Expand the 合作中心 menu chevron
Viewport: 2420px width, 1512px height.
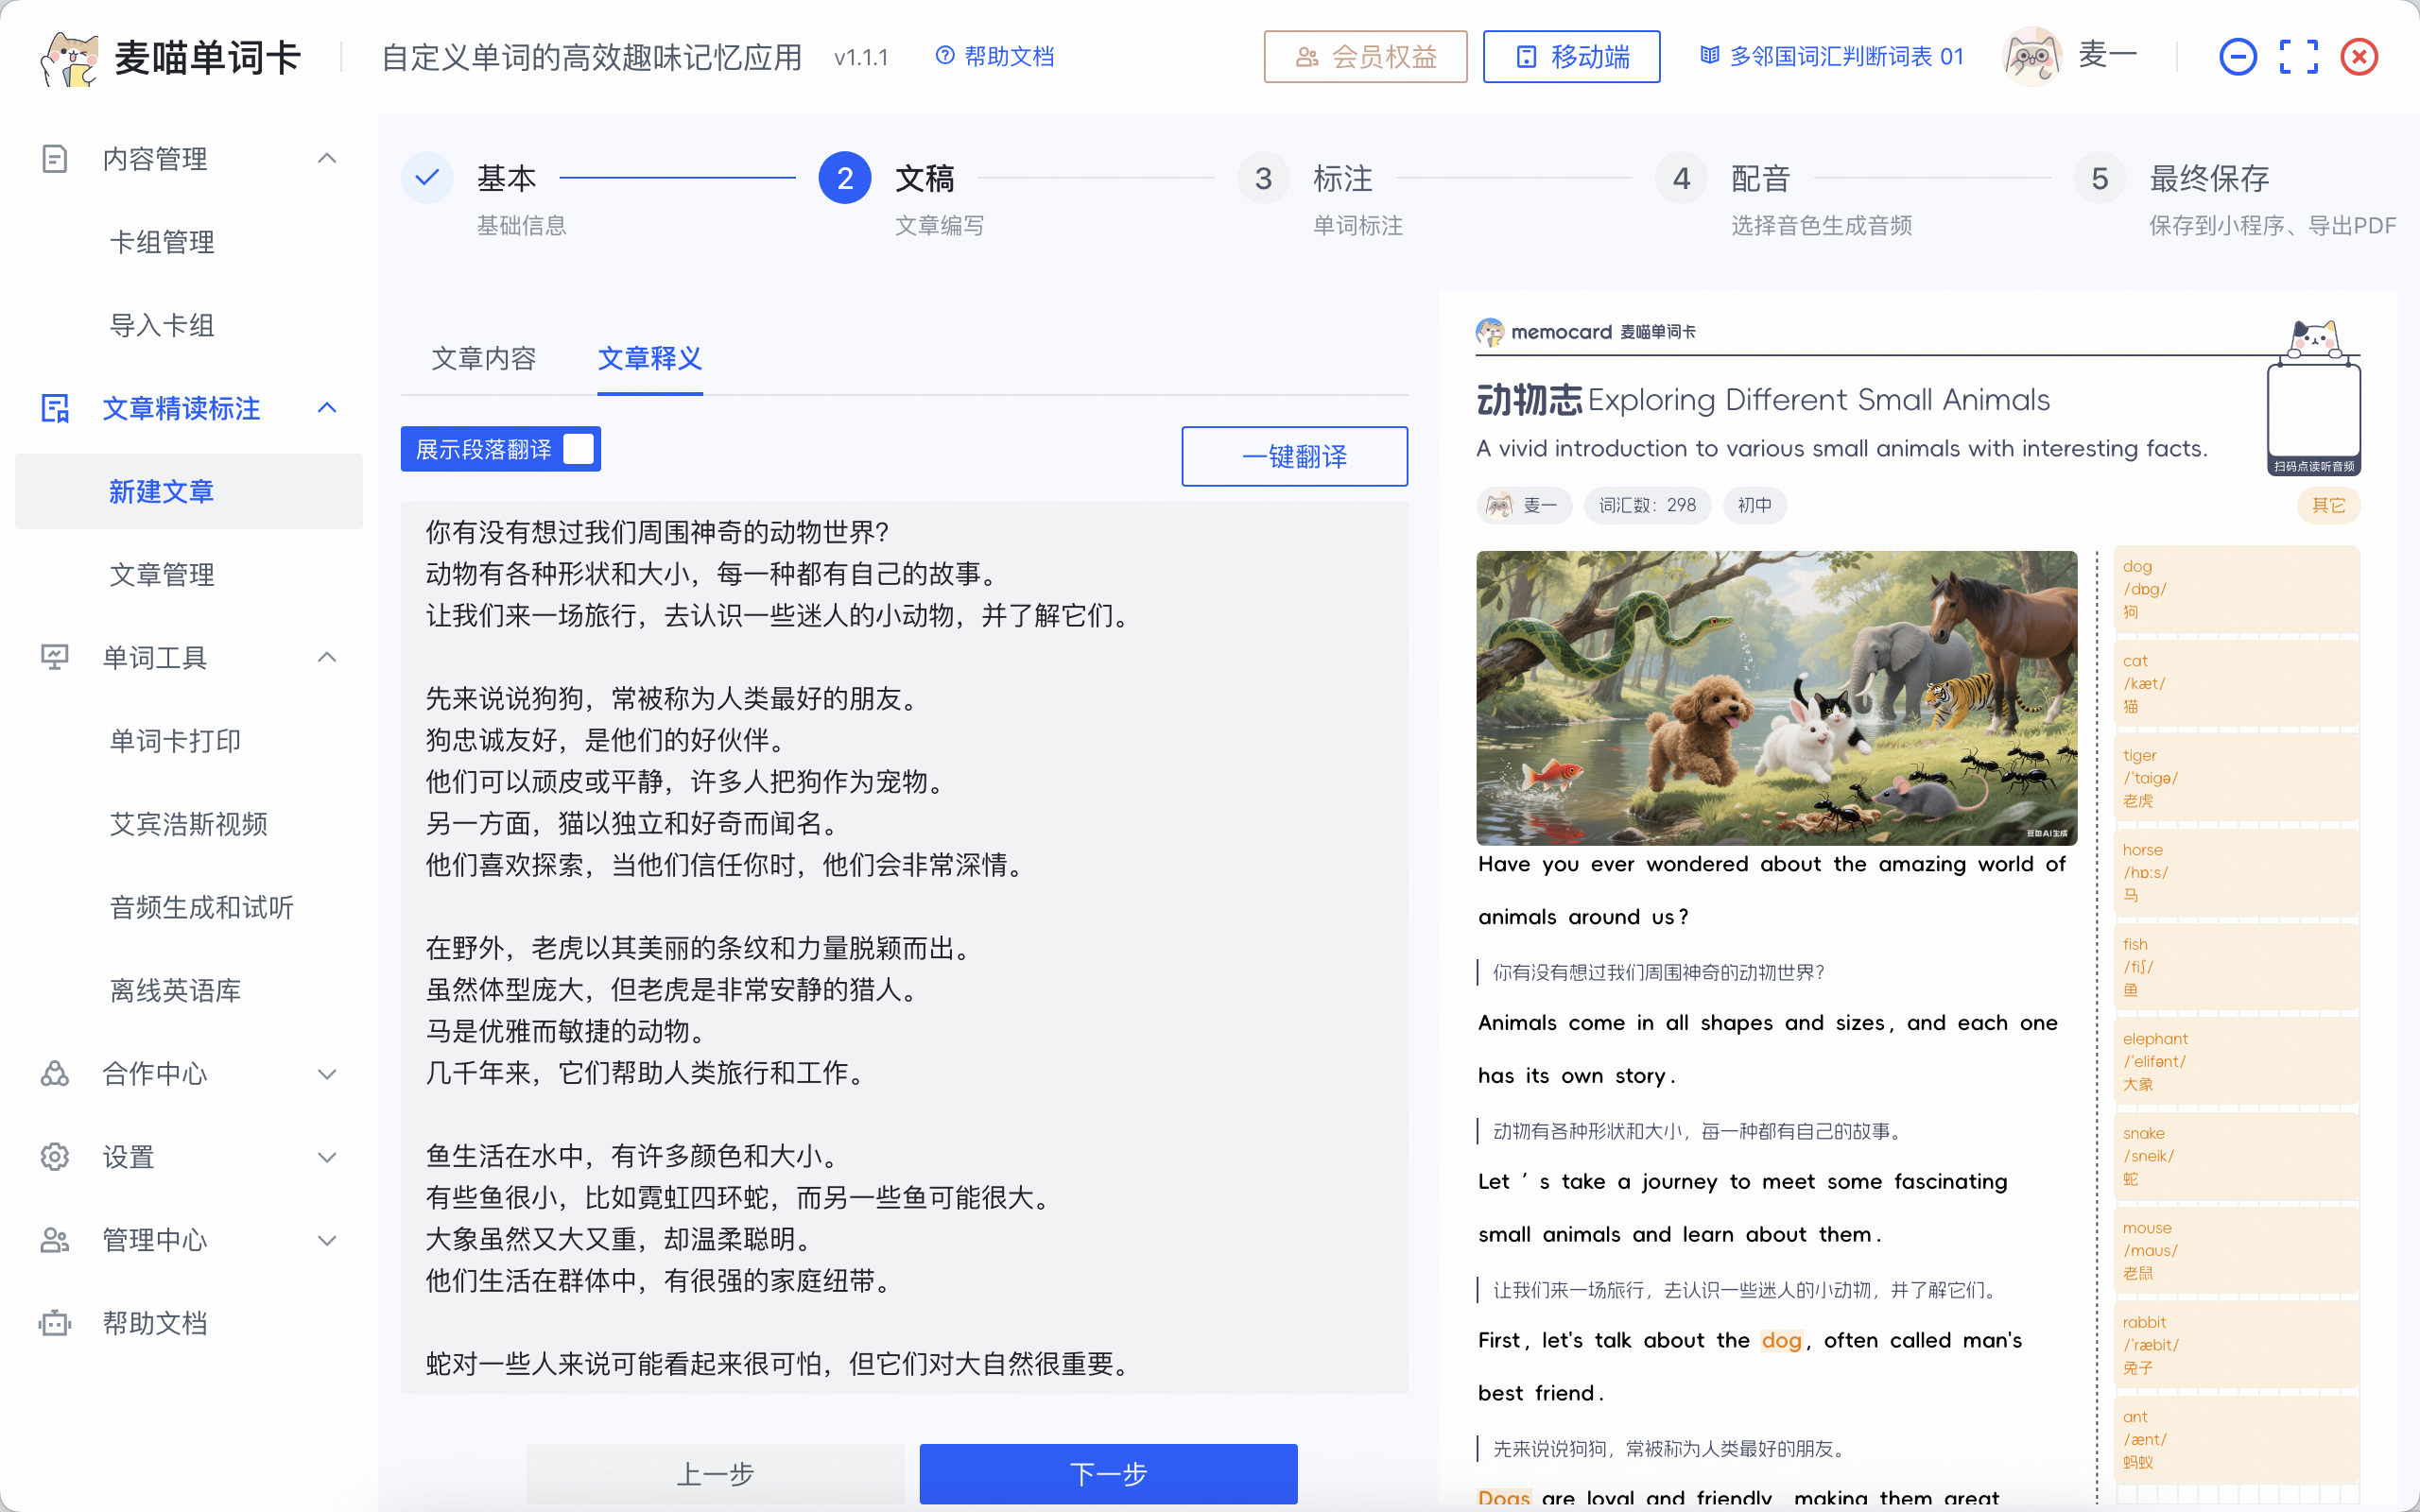327,1074
